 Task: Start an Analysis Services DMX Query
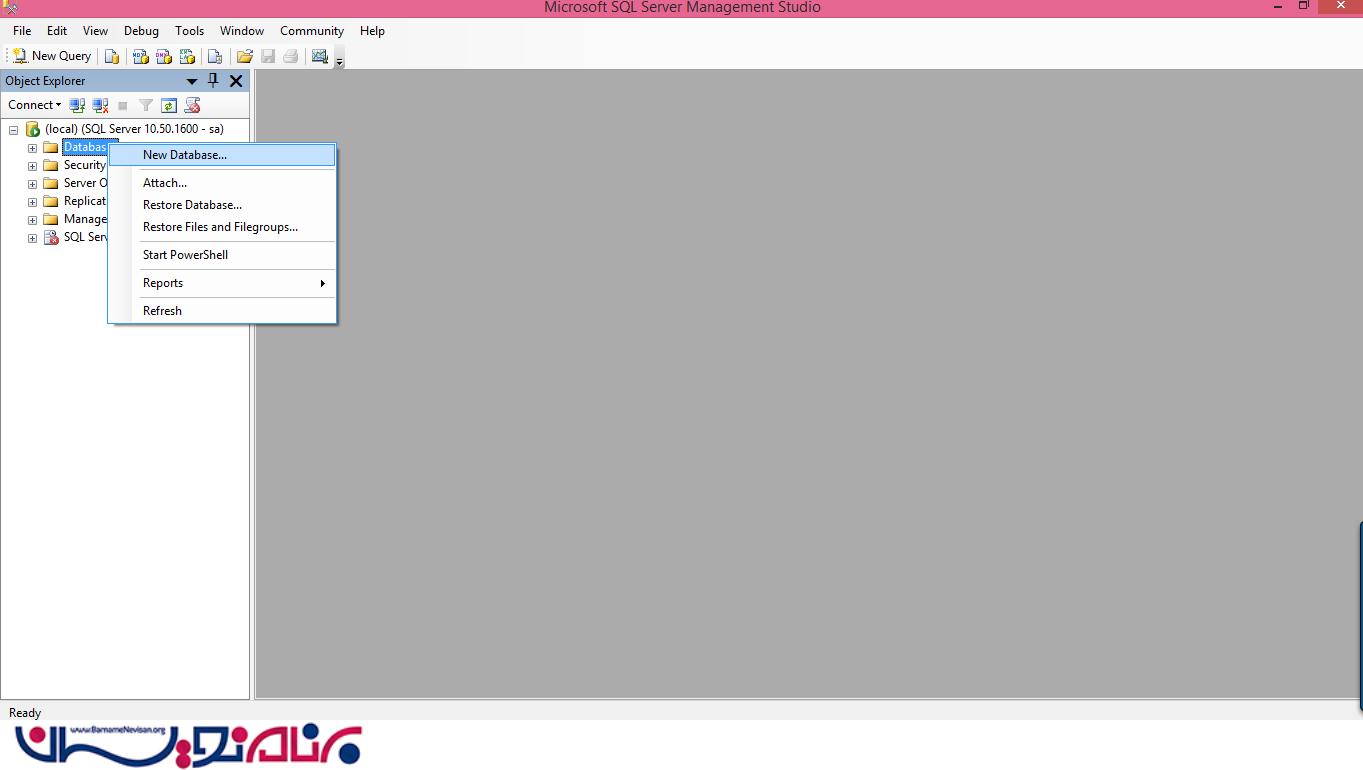[164, 57]
